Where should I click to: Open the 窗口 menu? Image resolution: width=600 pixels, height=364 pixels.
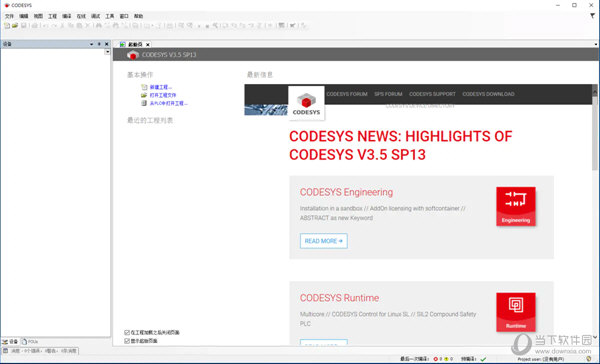click(124, 16)
